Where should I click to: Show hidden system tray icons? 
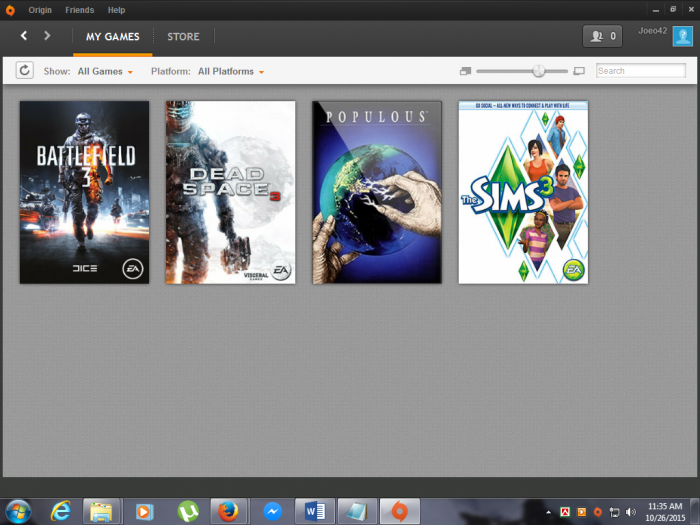[x=549, y=512]
